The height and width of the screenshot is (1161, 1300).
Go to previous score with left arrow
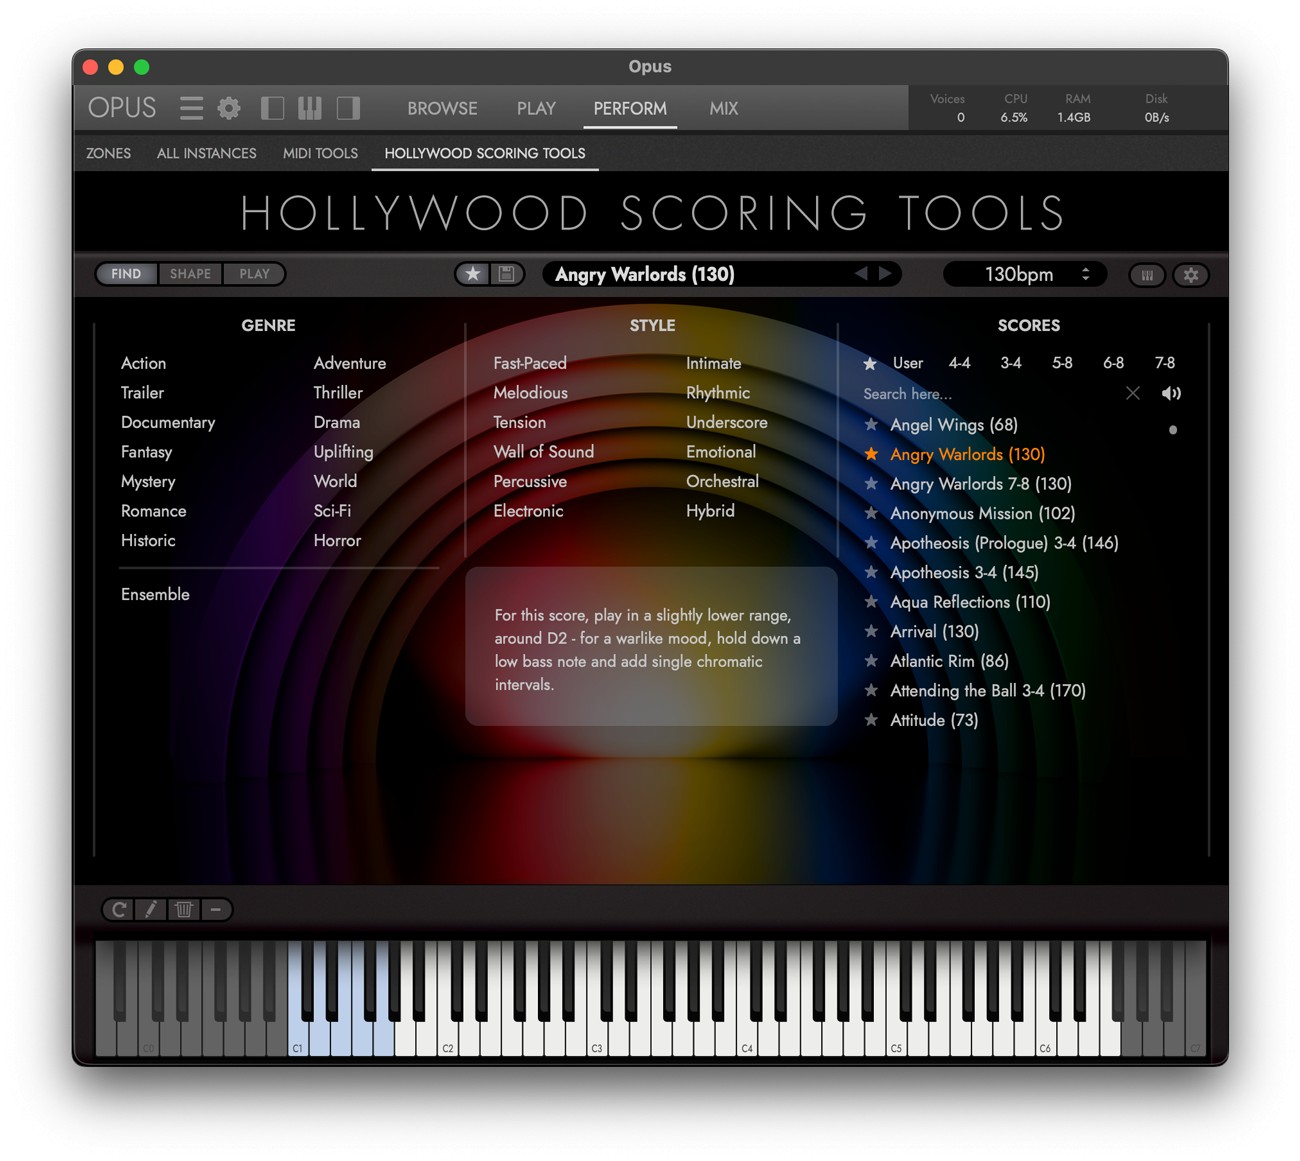[x=861, y=273]
